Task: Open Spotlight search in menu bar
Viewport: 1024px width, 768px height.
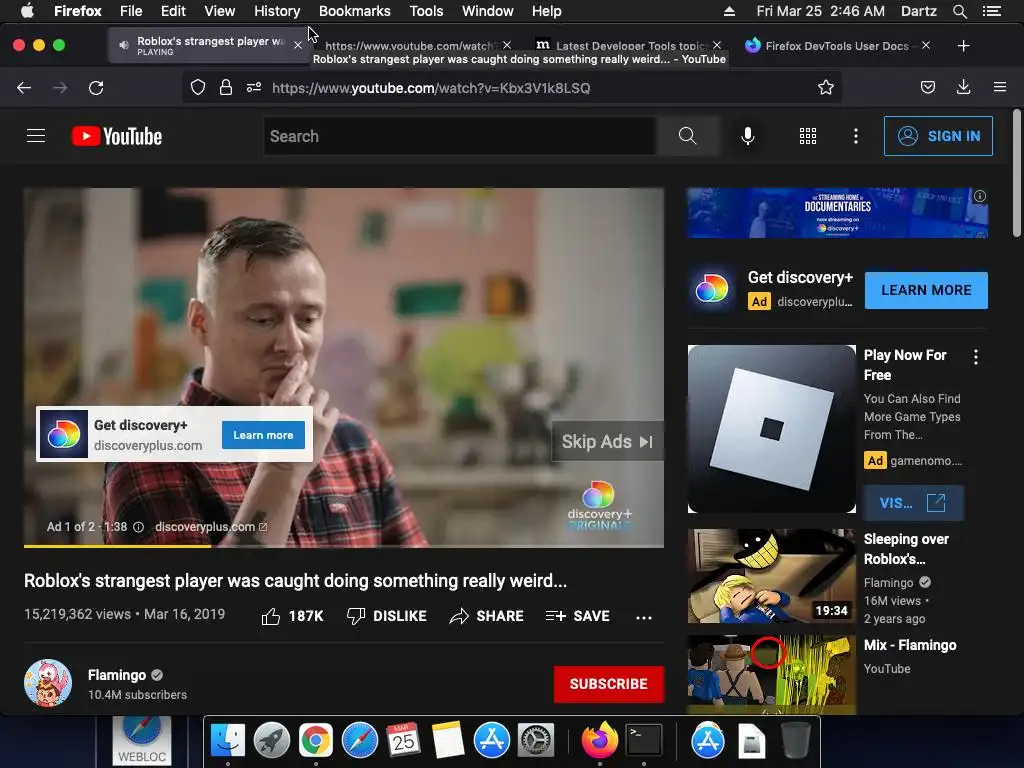Action: (x=960, y=11)
